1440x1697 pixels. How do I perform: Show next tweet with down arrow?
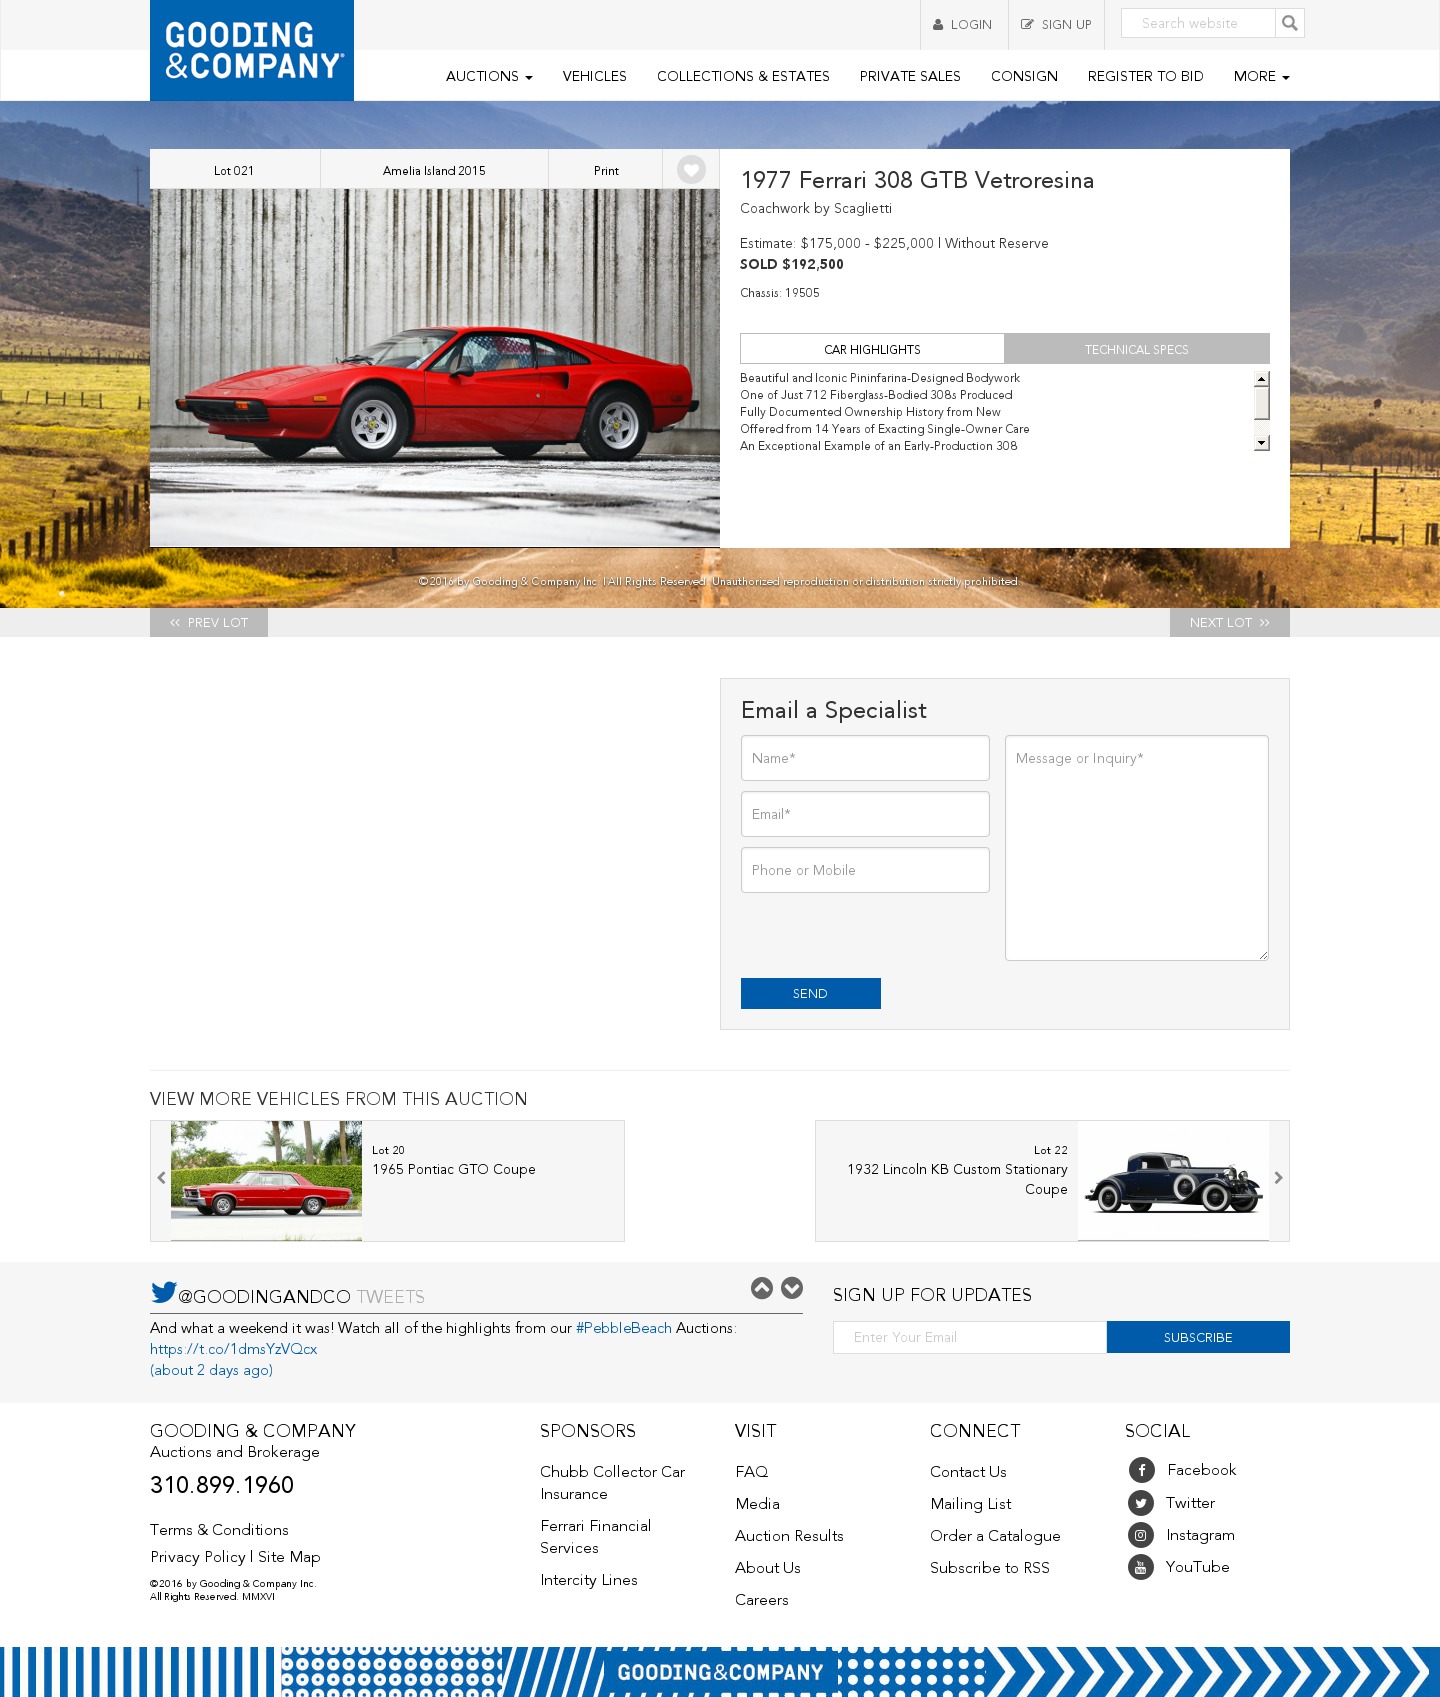(x=792, y=1288)
